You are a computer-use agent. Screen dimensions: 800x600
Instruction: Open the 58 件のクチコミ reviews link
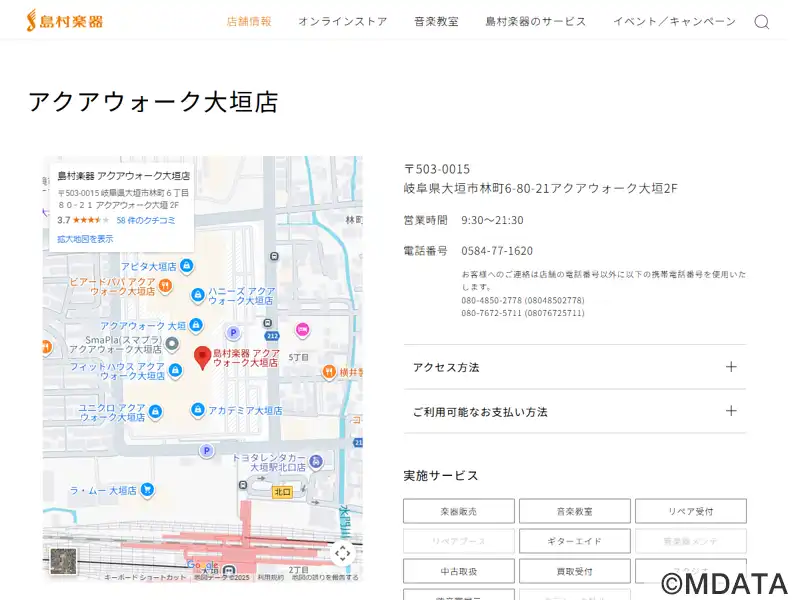[146, 220]
